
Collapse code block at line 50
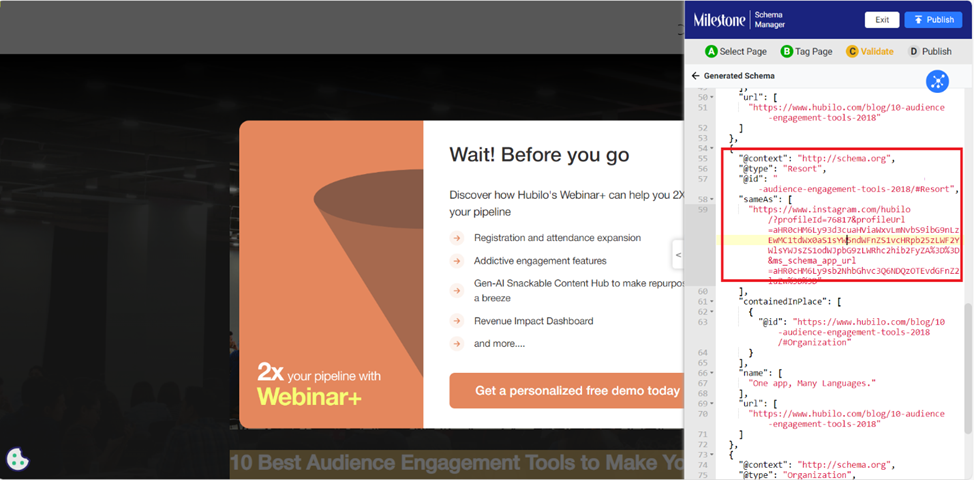[712, 97]
